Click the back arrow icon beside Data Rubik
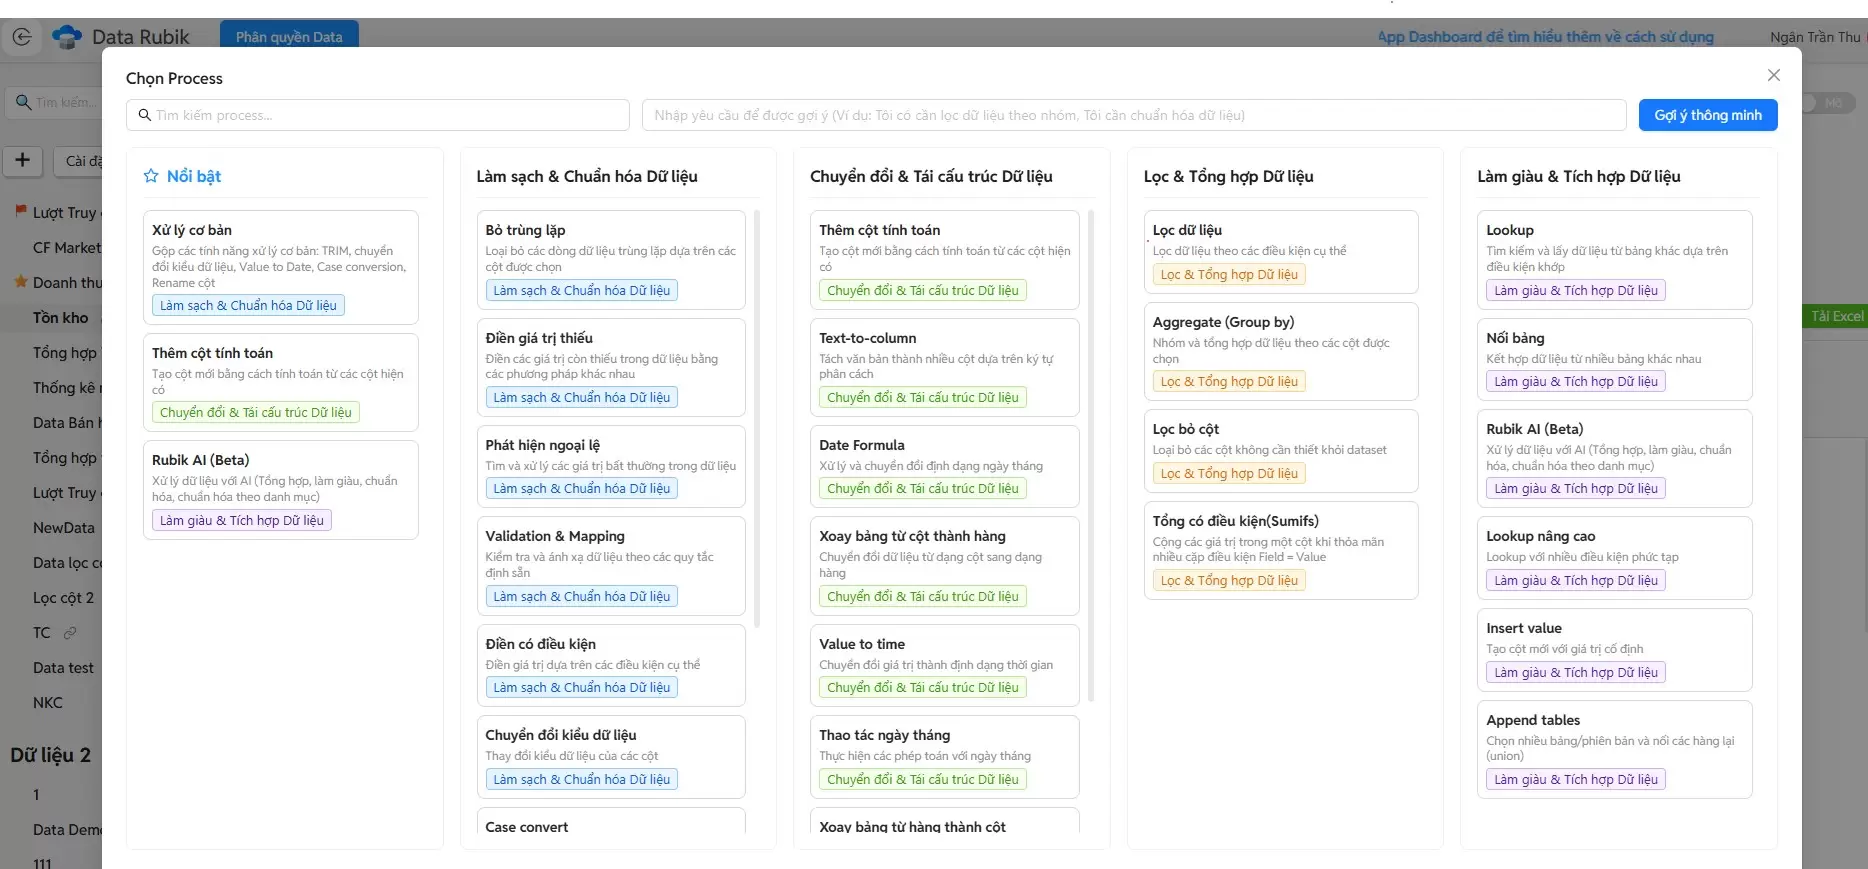The image size is (1868, 869). [x=22, y=37]
